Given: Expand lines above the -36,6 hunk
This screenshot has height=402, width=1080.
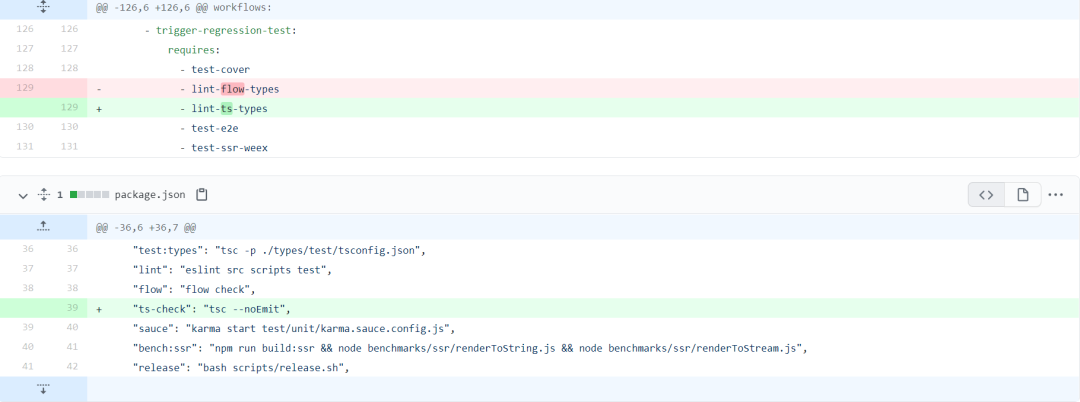Looking at the screenshot, I should (x=43, y=227).
